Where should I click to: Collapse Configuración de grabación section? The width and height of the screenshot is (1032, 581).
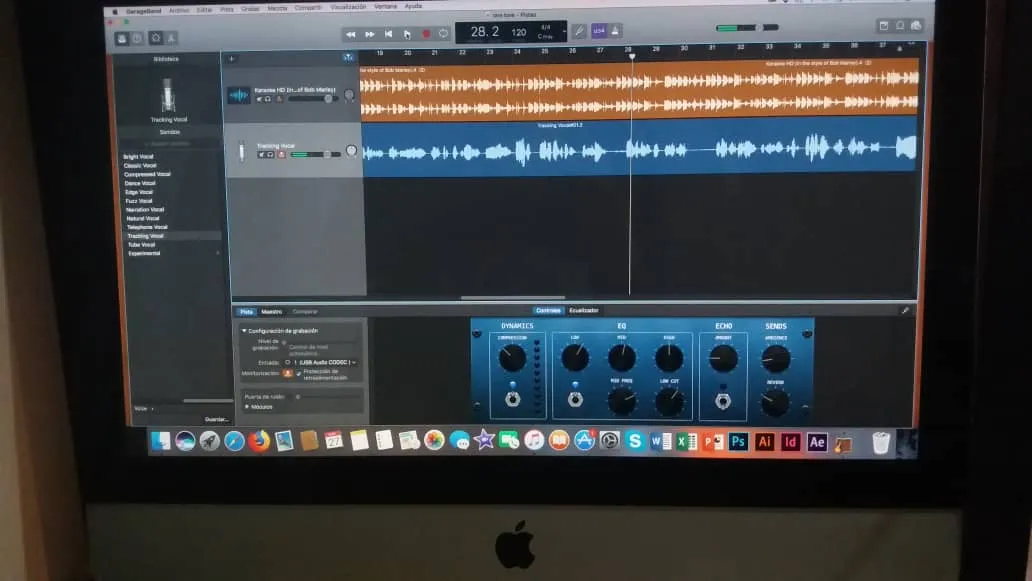coord(244,331)
